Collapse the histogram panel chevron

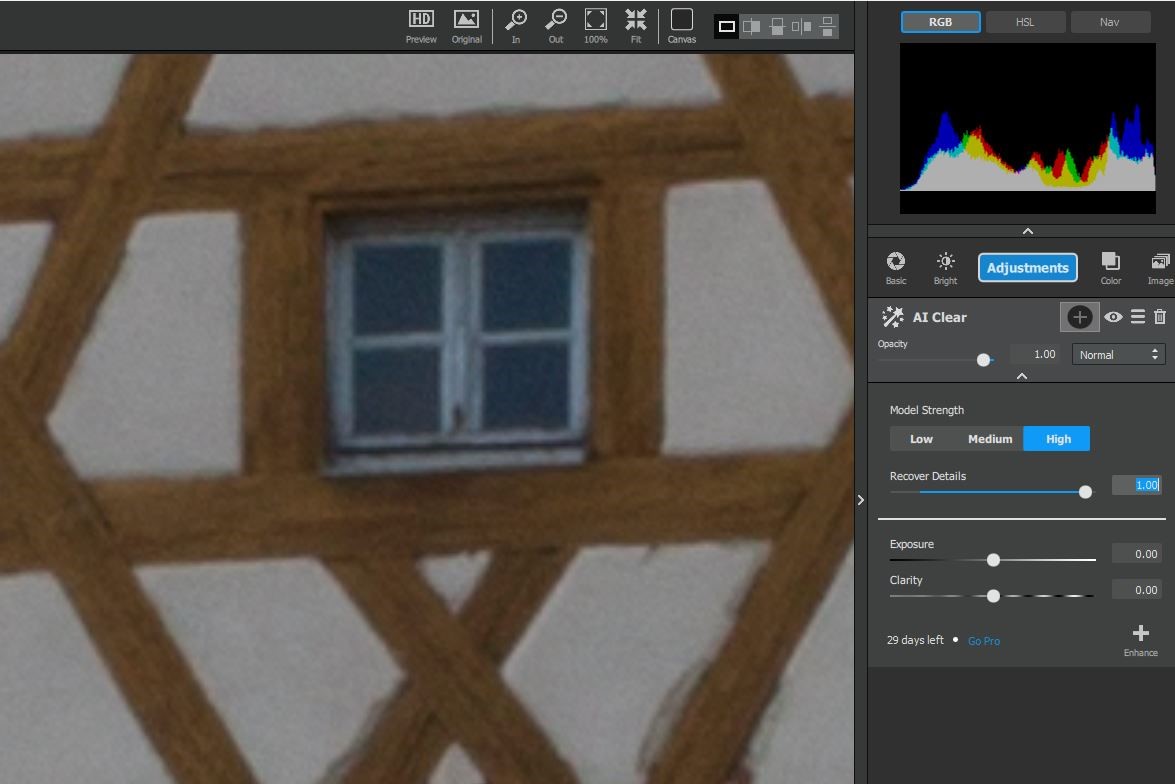point(1027,231)
